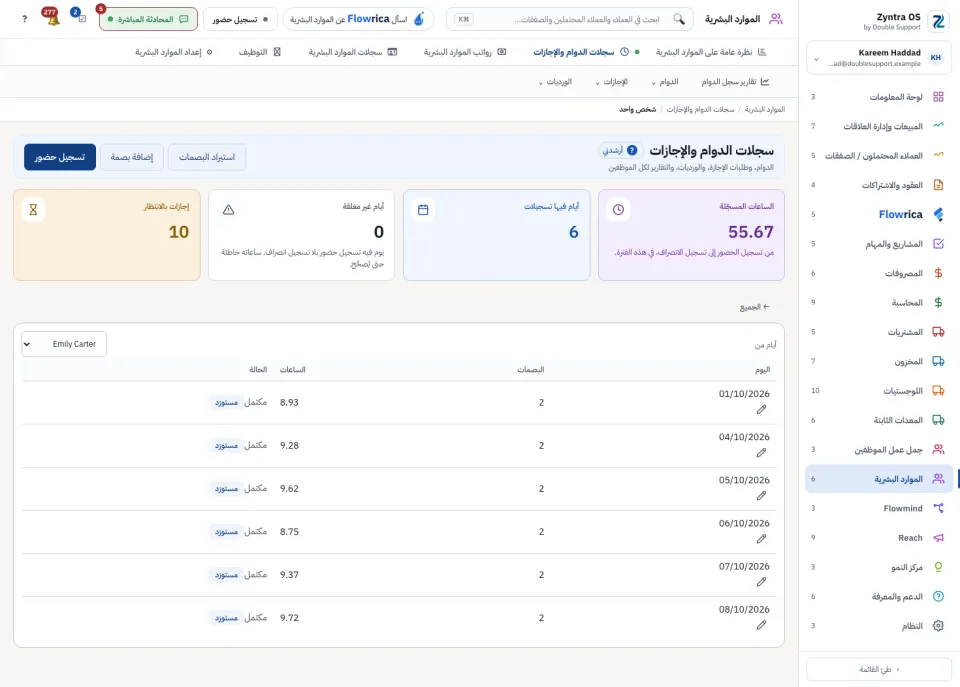Switch to نظرة عامة على الموارد البشرية tab
This screenshot has width=960, height=687.
[x=711, y=52]
